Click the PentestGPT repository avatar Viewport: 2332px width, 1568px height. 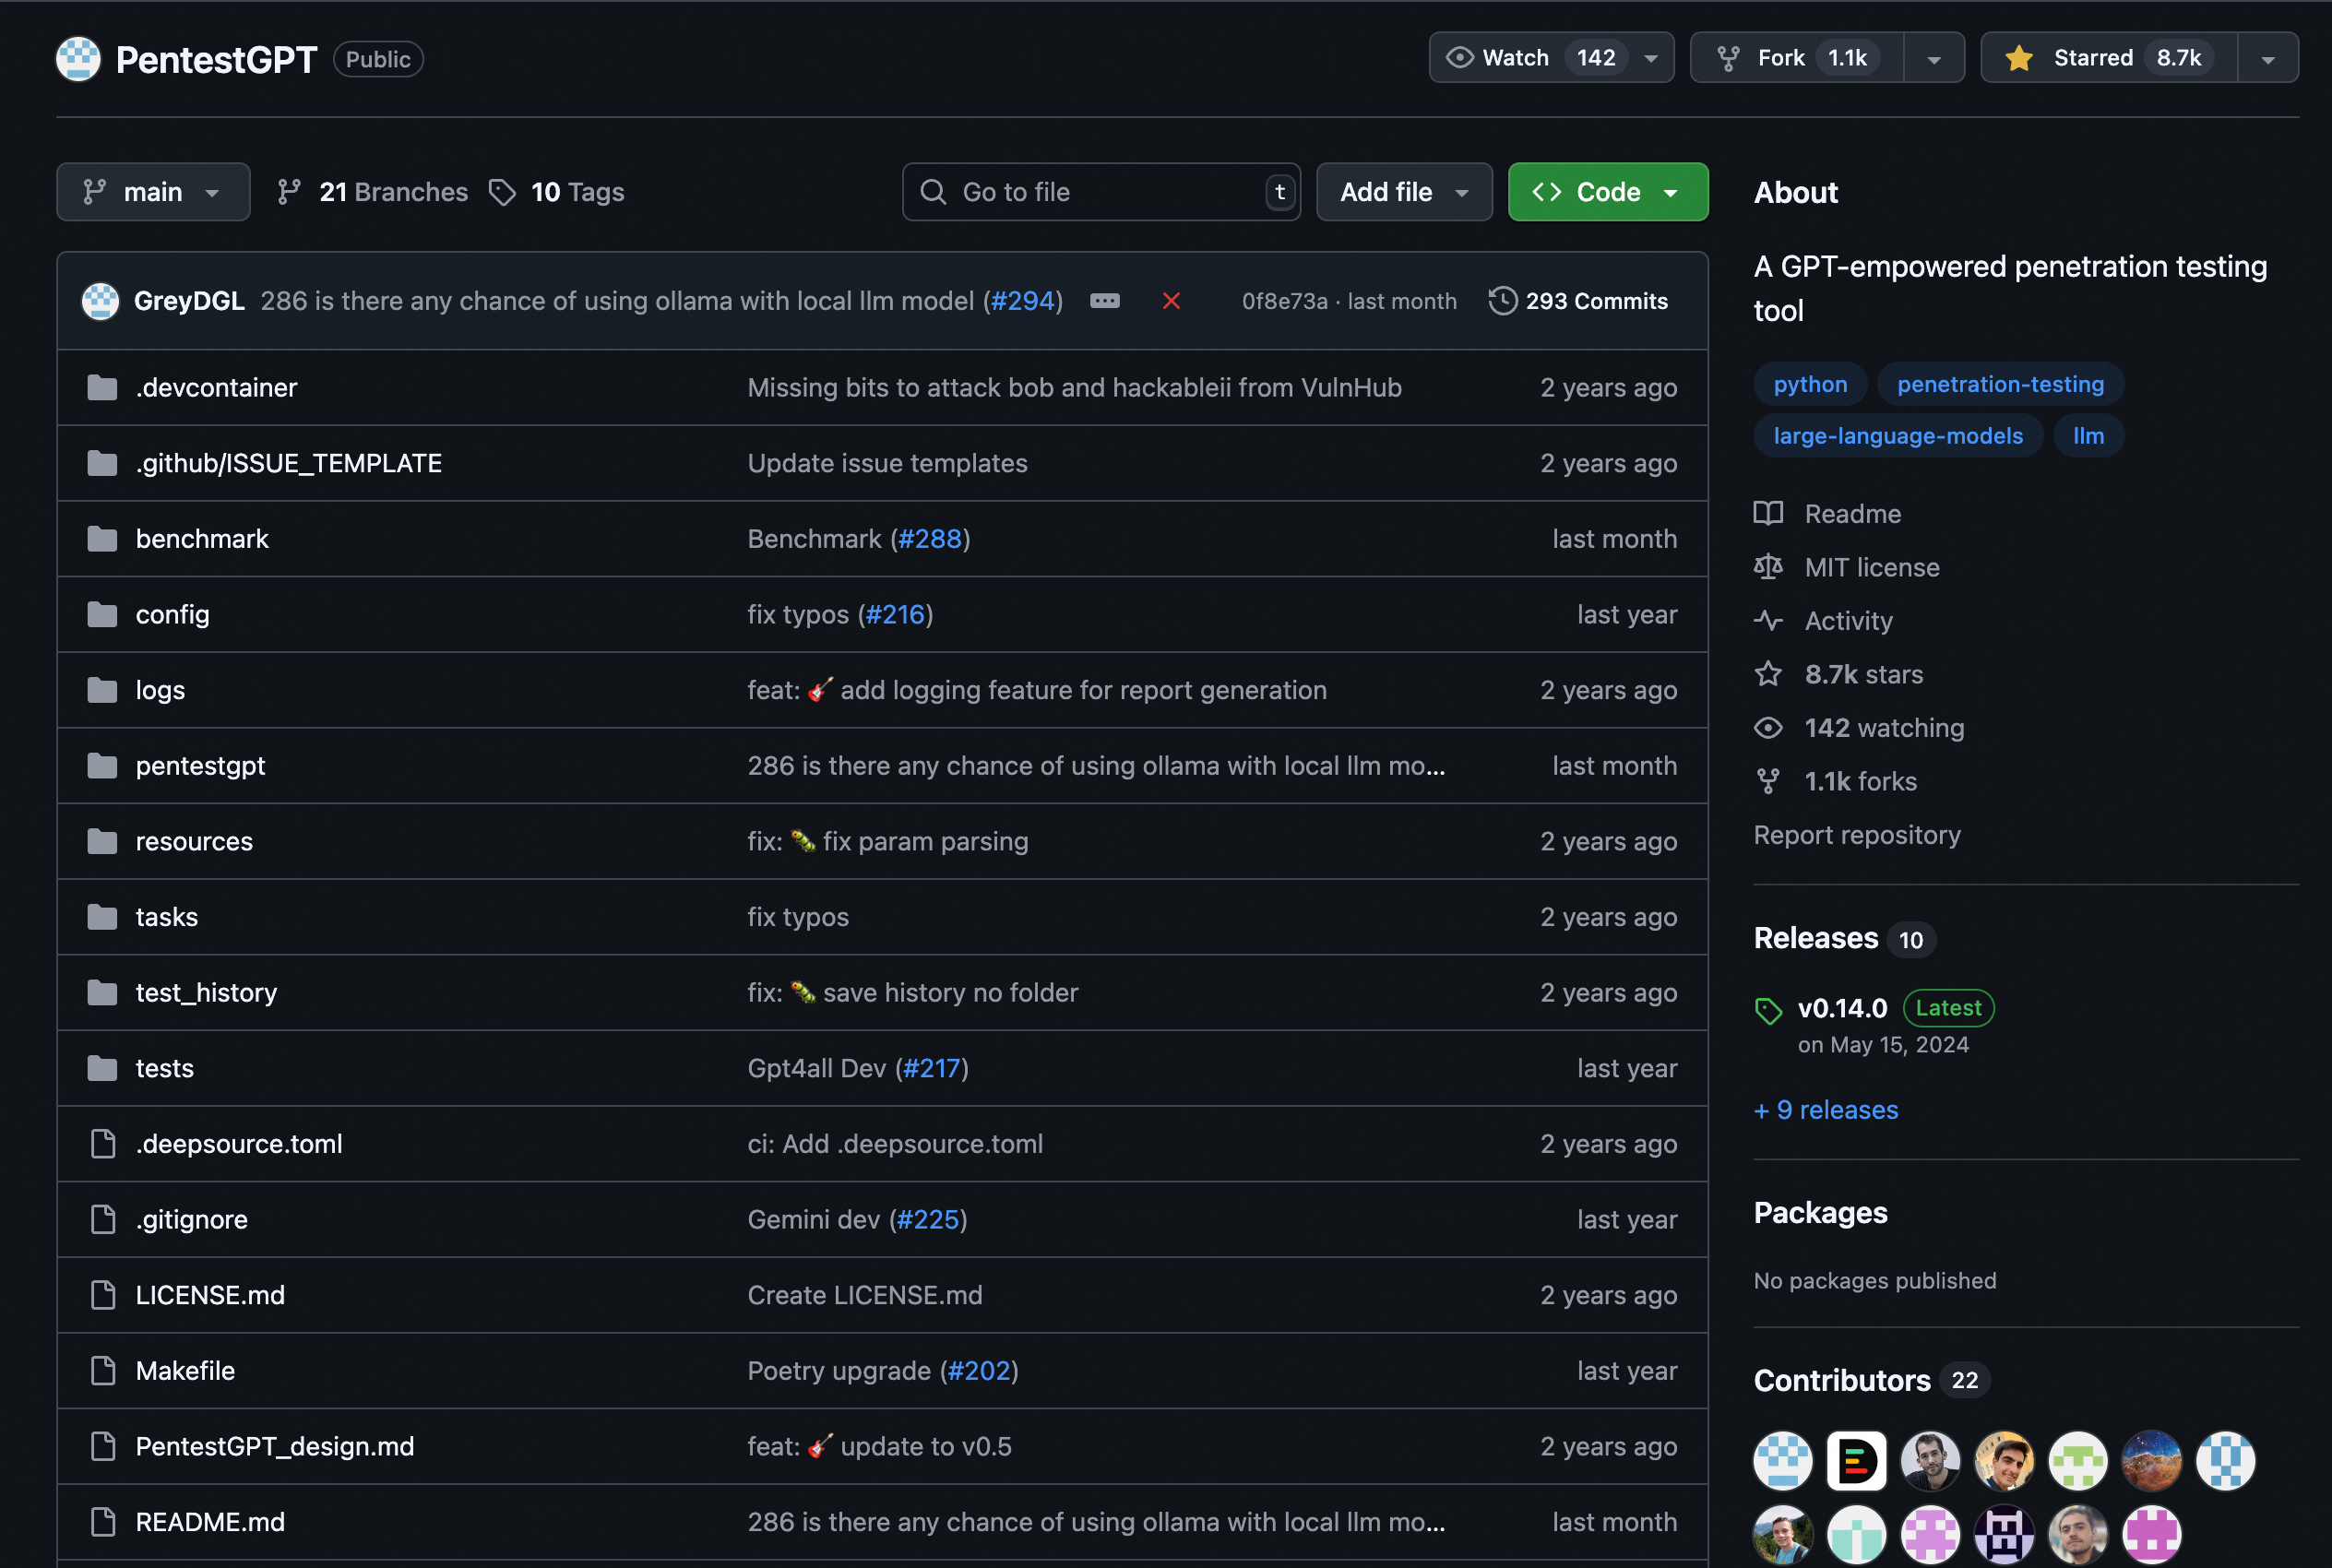(x=78, y=59)
